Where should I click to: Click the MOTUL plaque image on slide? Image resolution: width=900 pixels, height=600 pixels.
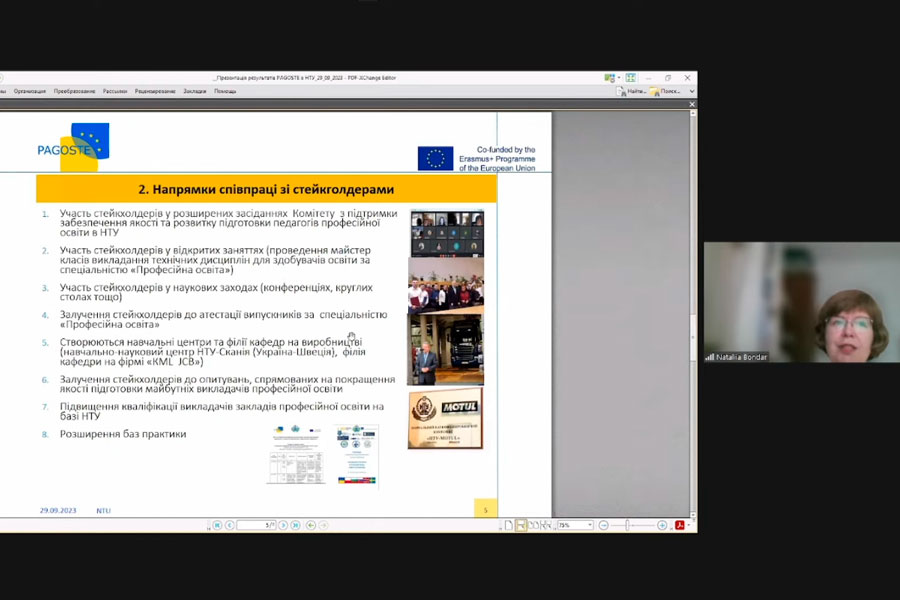pyautogui.click(x=445, y=418)
